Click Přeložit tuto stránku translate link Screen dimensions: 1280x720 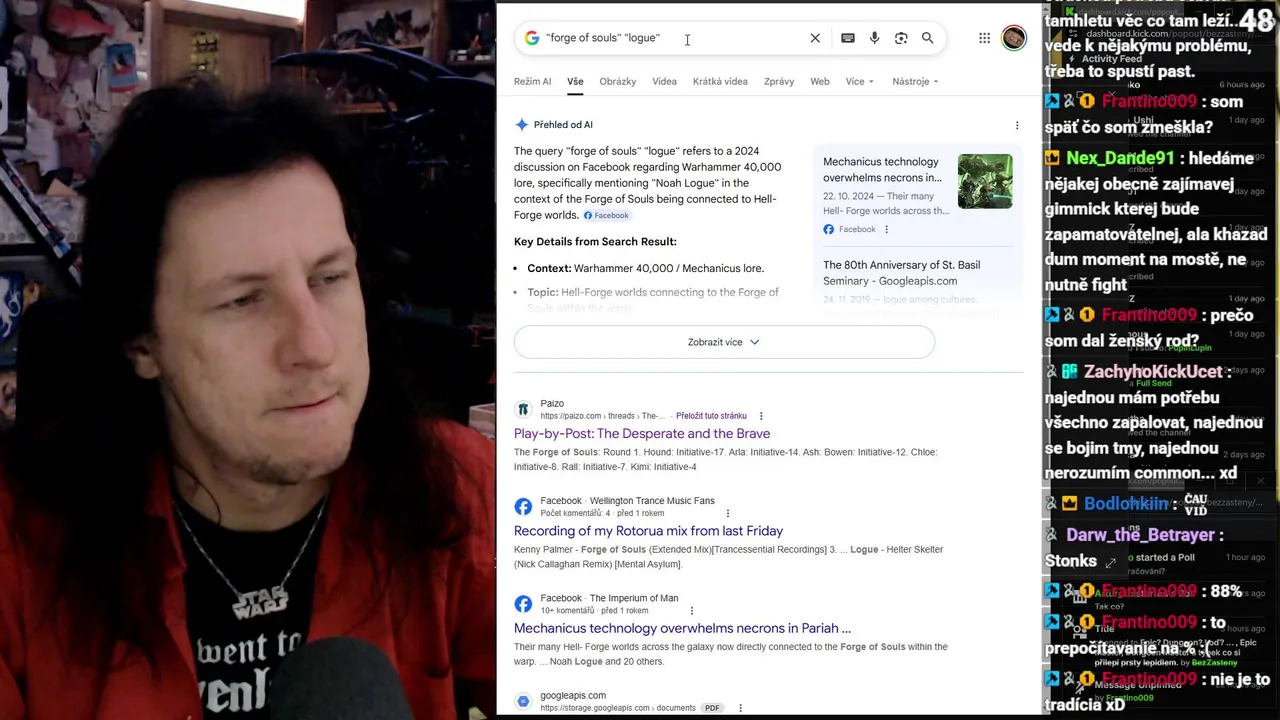[x=711, y=416]
